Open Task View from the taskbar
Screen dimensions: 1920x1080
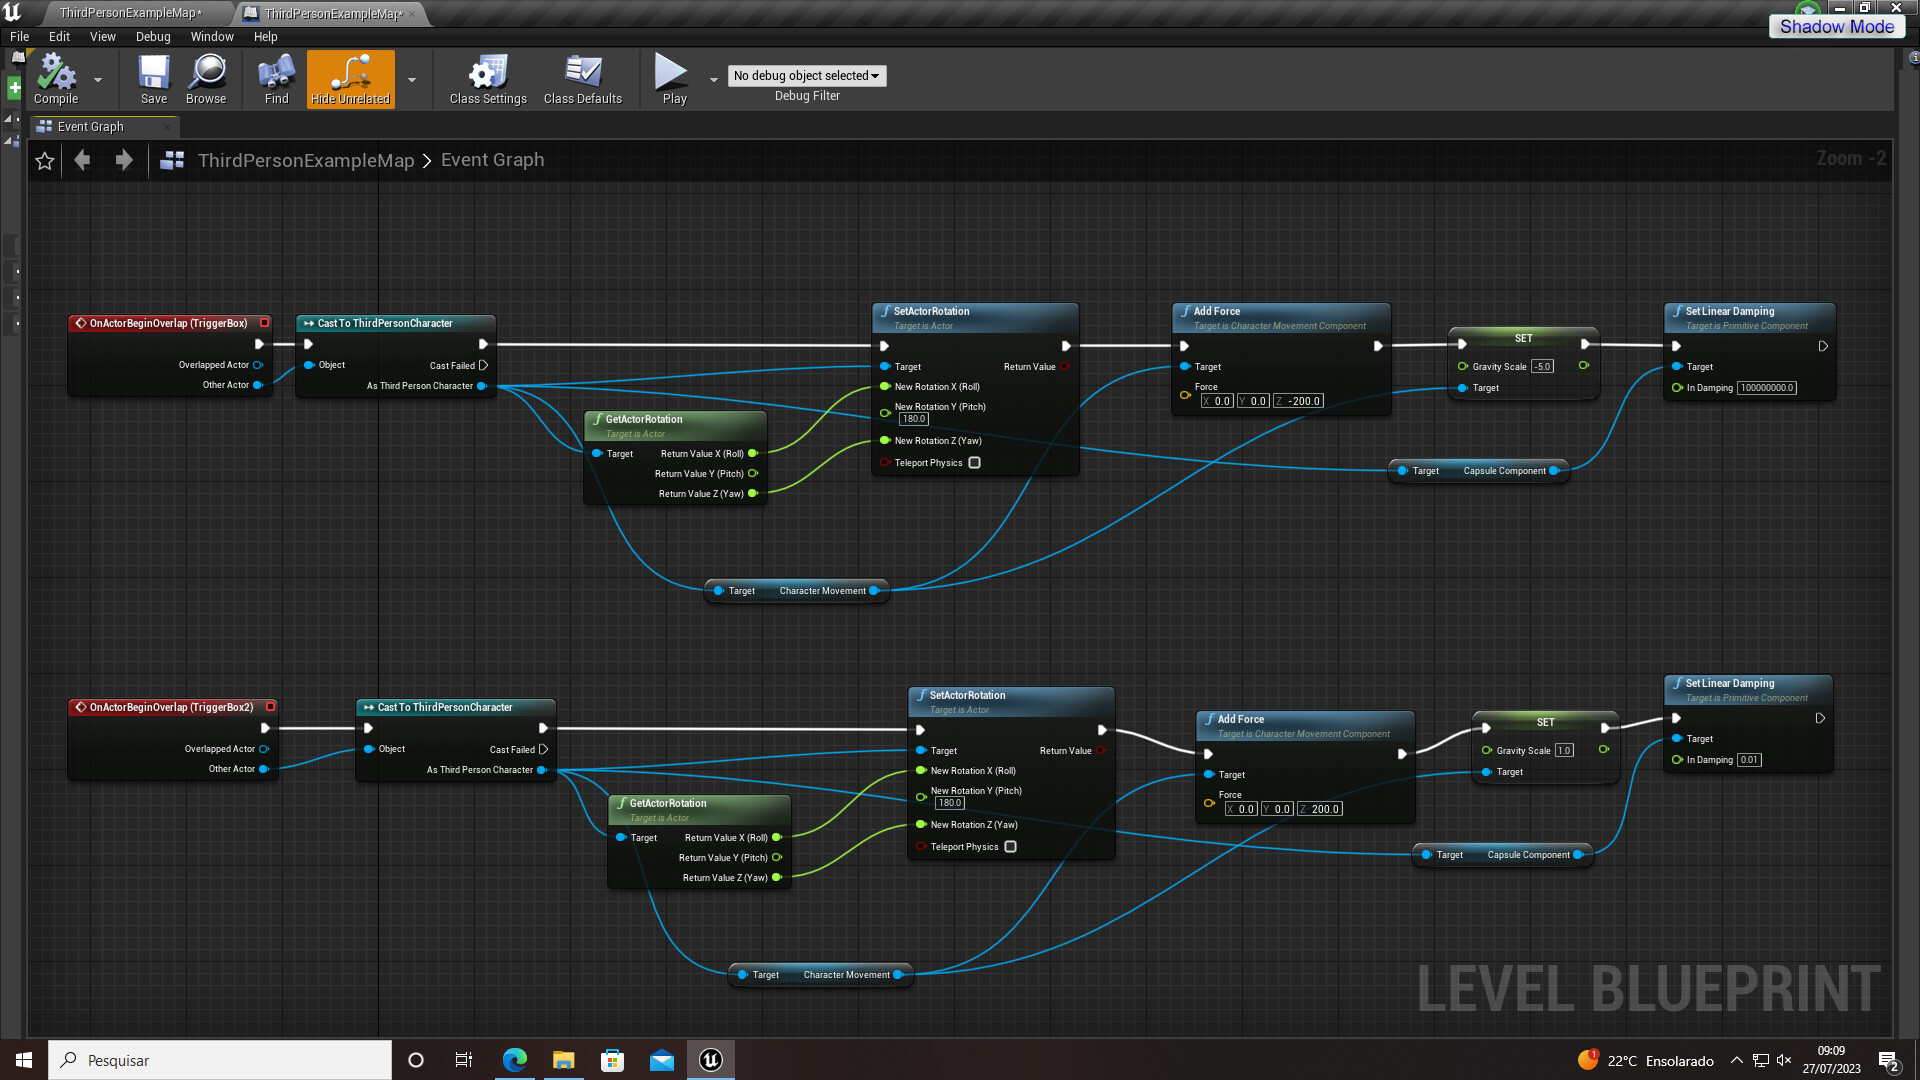point(464,1060)
